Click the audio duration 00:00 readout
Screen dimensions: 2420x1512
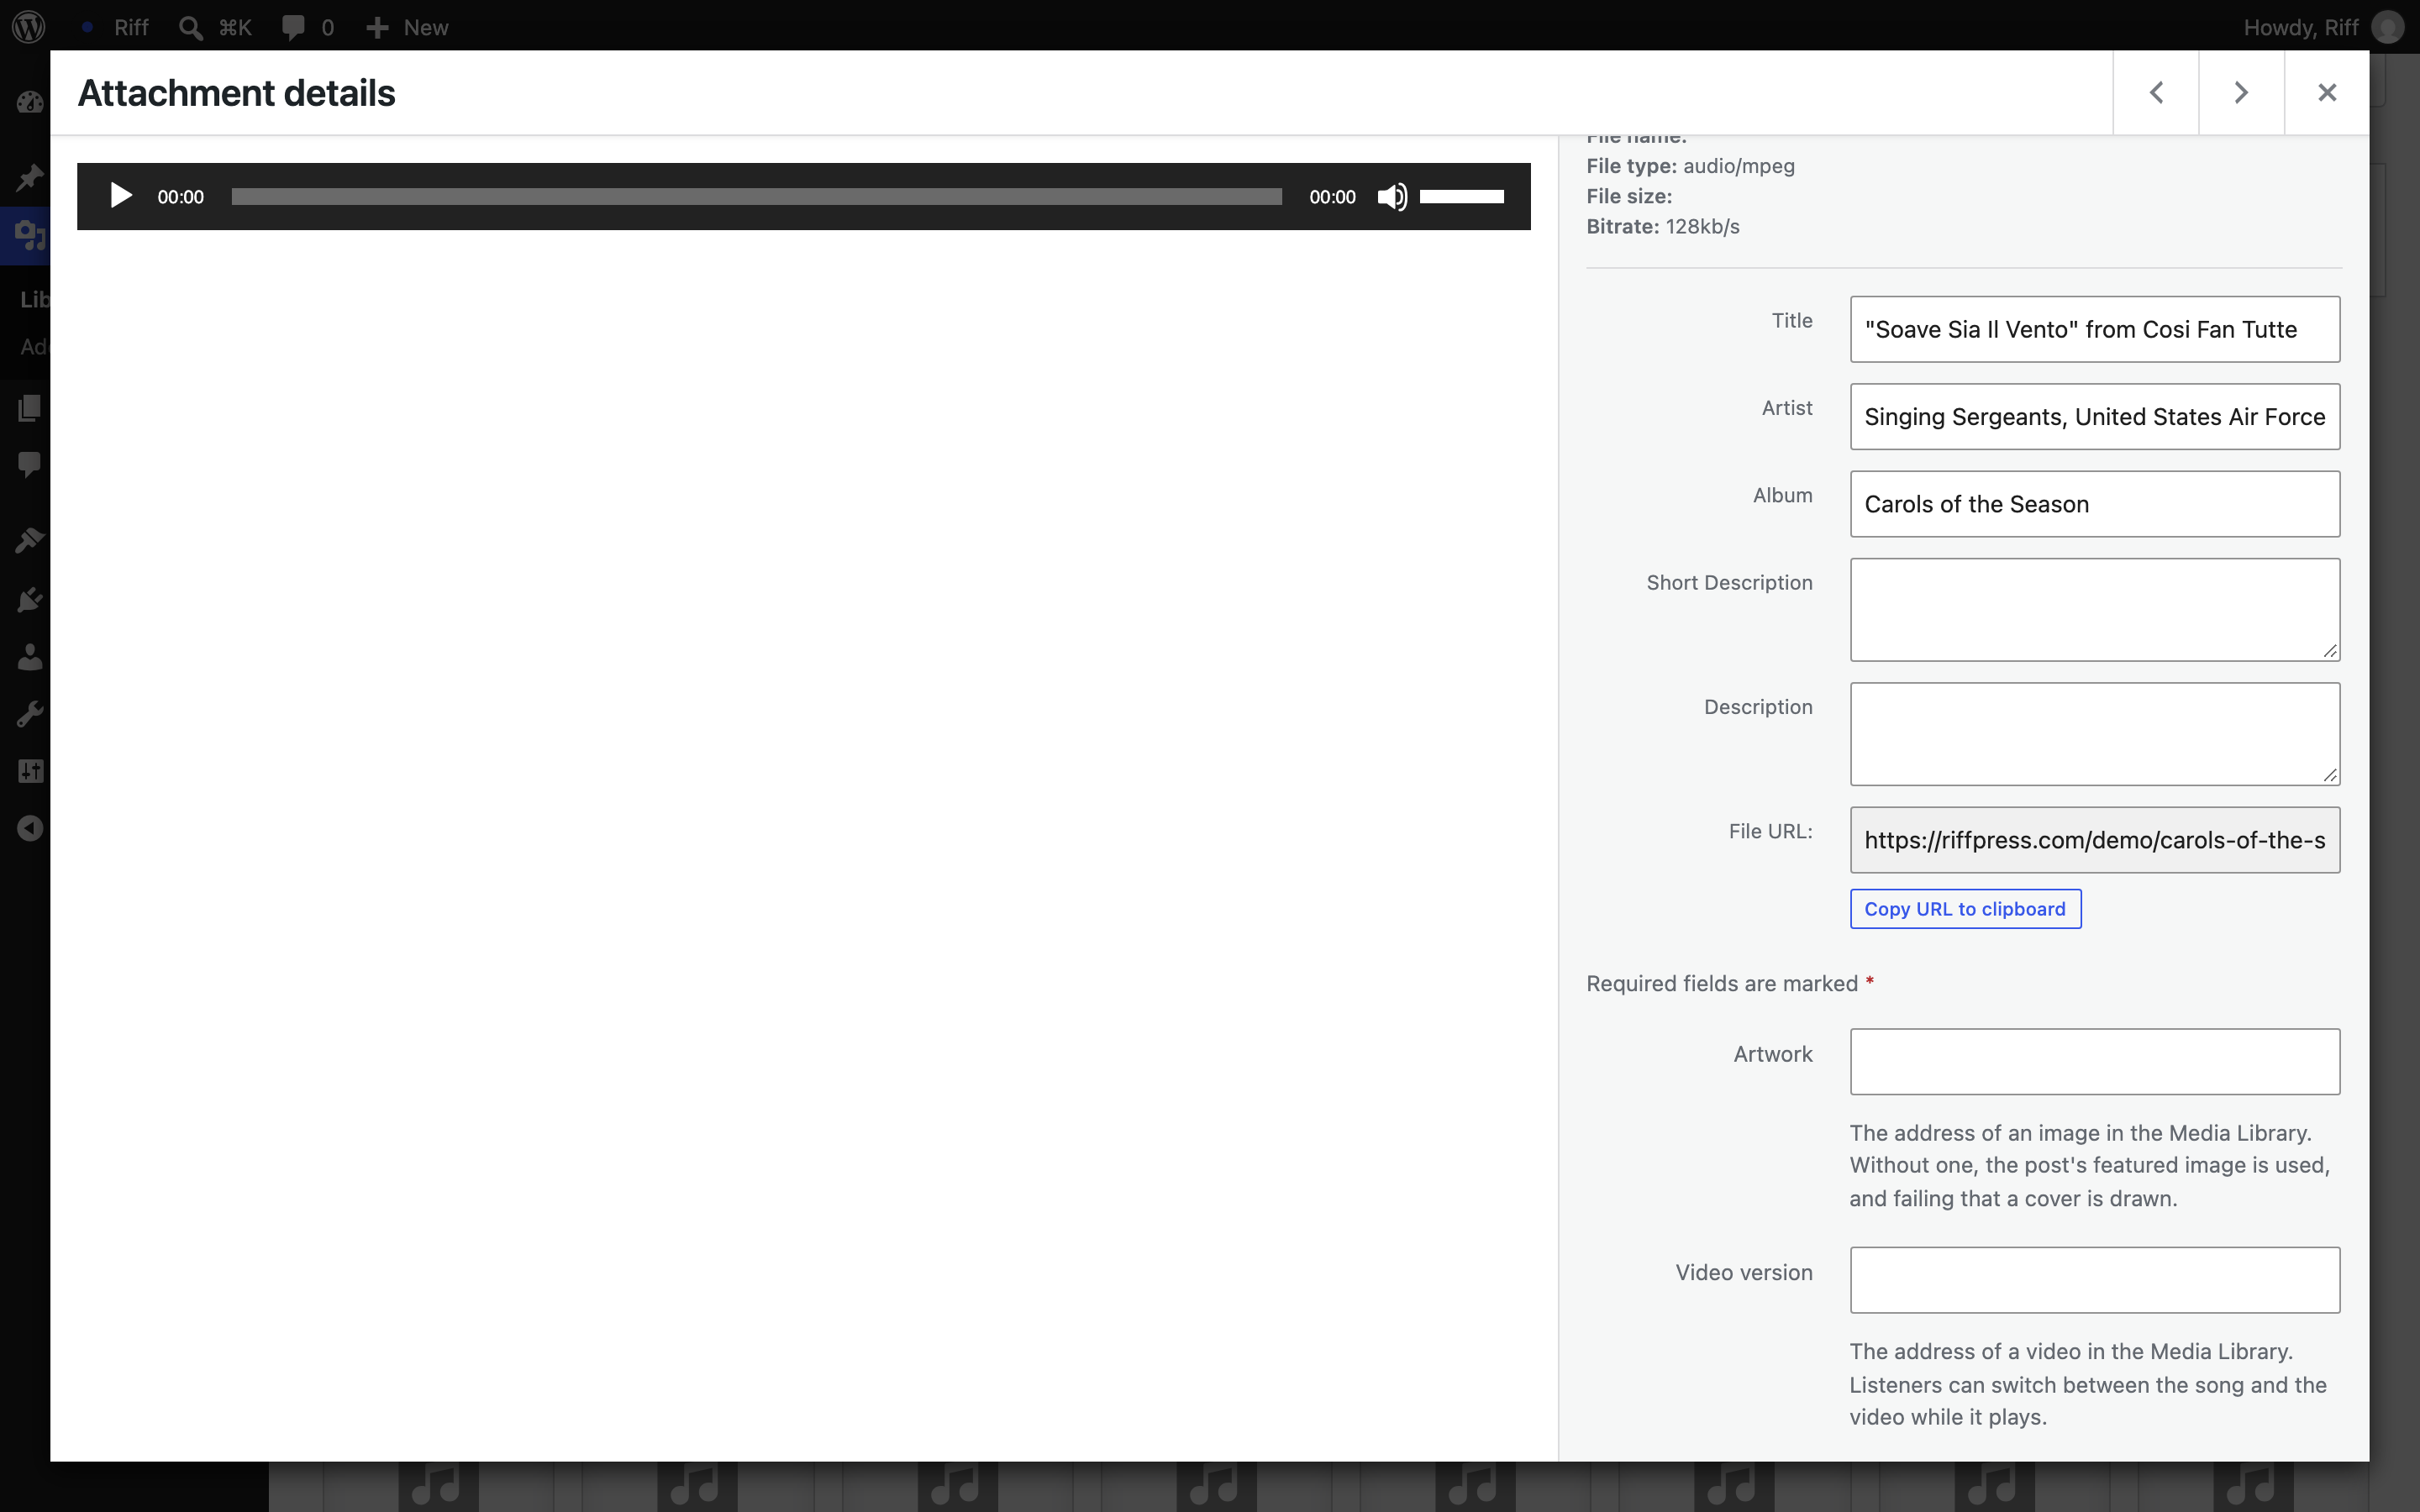[x=1332, y=197]
